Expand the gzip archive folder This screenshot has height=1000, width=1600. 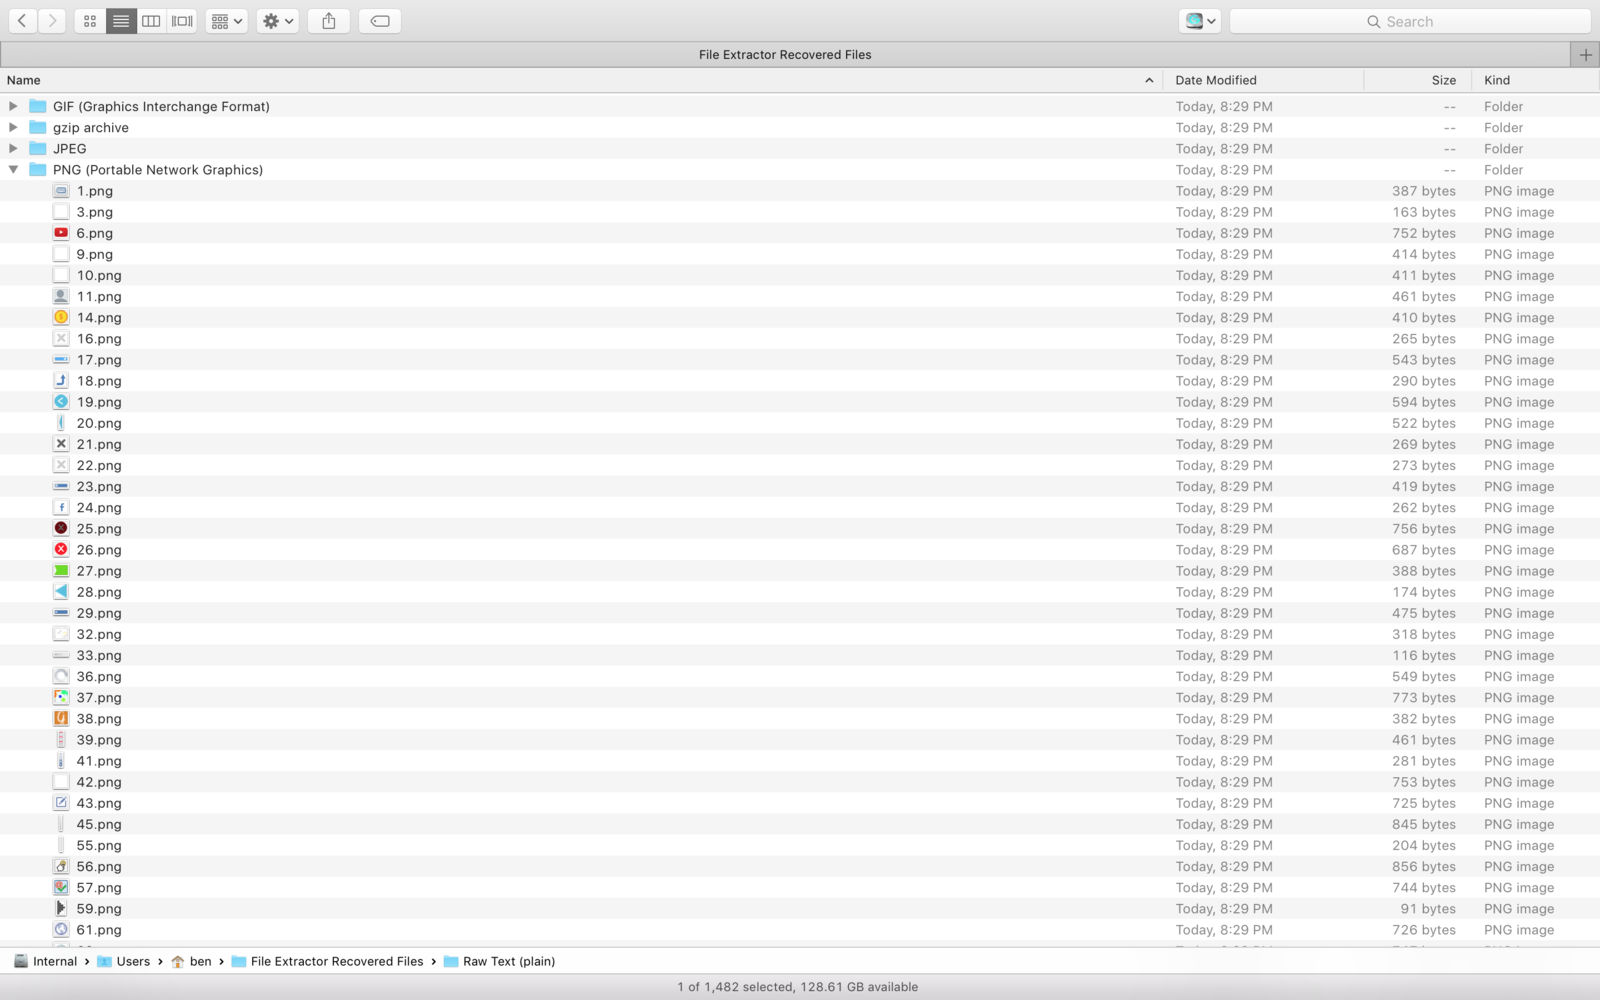coord(13,127)
